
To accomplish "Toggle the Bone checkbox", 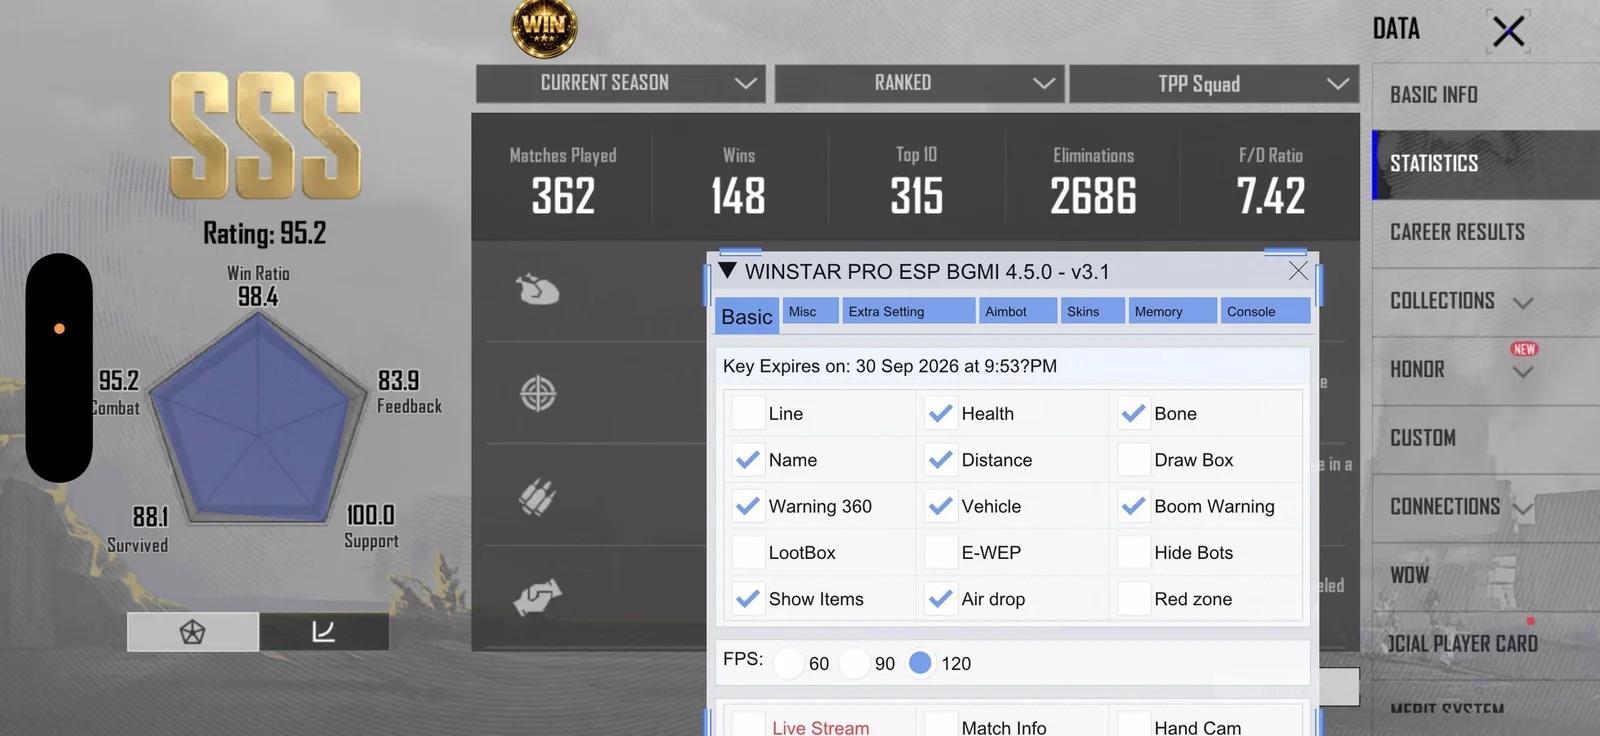I will [1134, 413].
